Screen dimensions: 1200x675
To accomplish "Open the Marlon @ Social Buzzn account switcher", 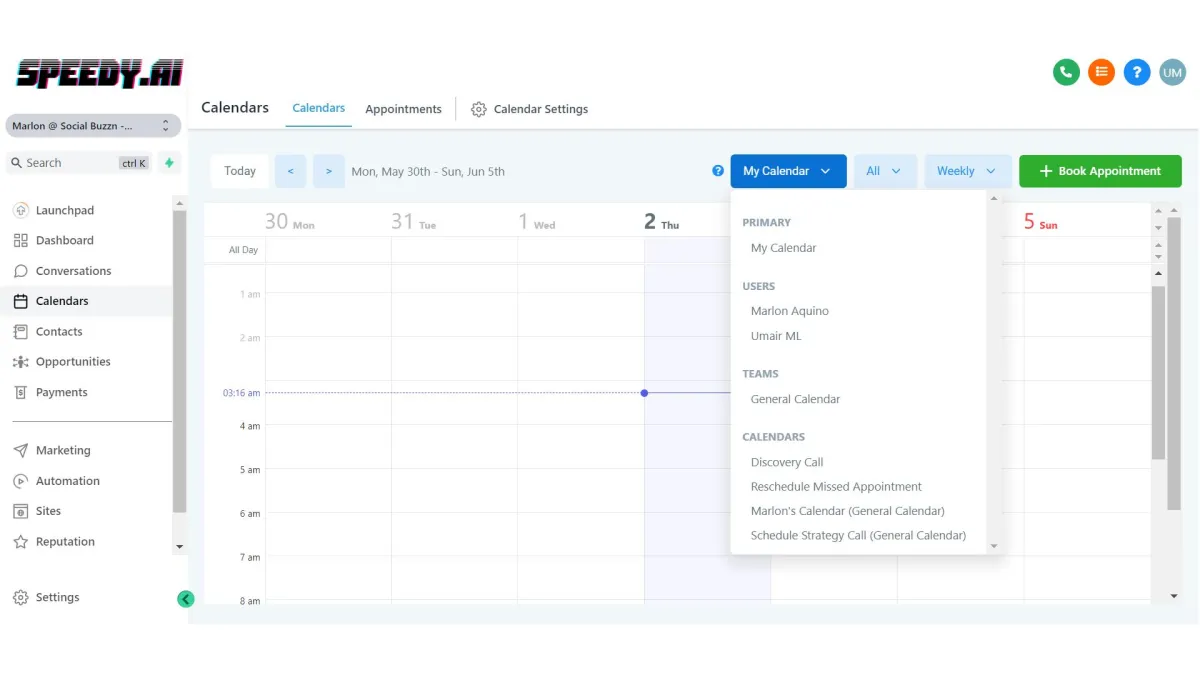I will pos(93,126).
